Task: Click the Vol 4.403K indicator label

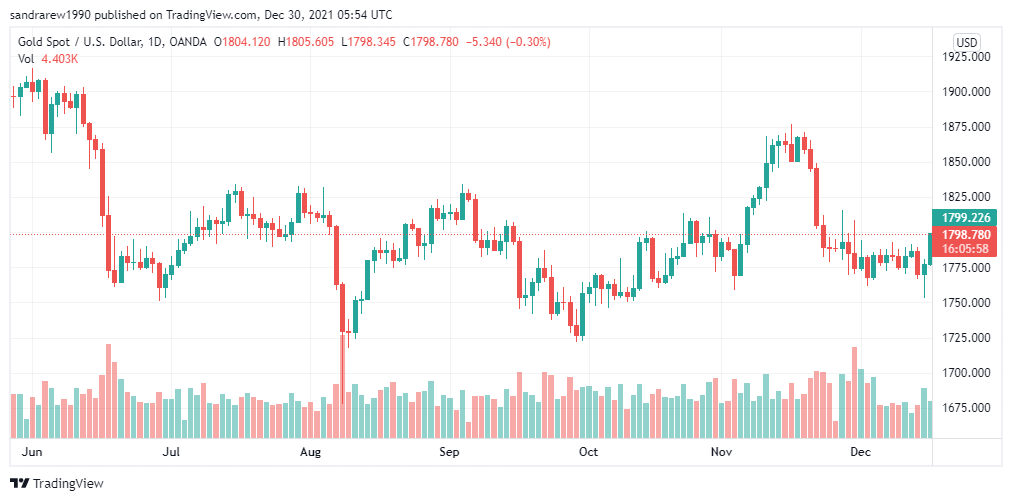Action: 48,59
